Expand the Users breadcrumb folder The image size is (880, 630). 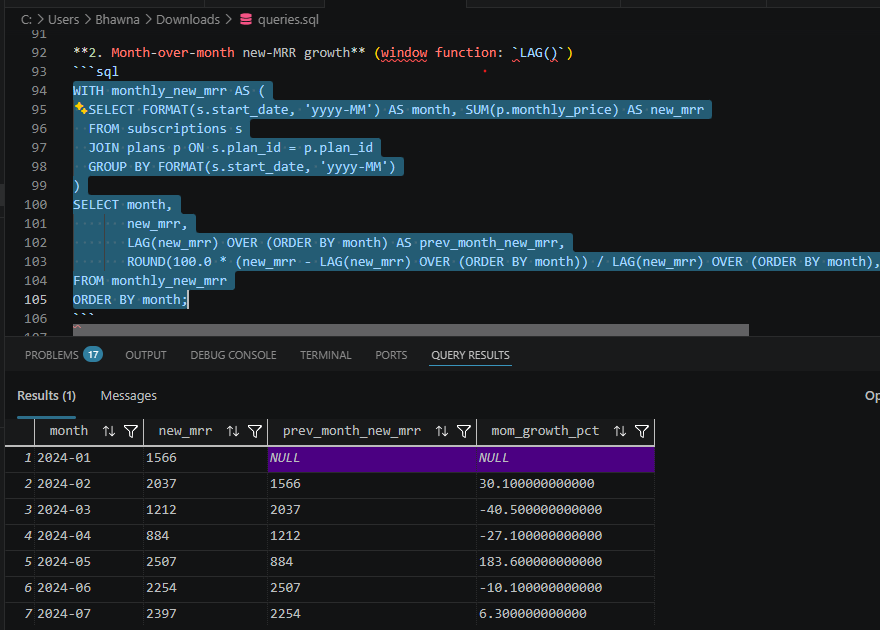coord(63,20)
